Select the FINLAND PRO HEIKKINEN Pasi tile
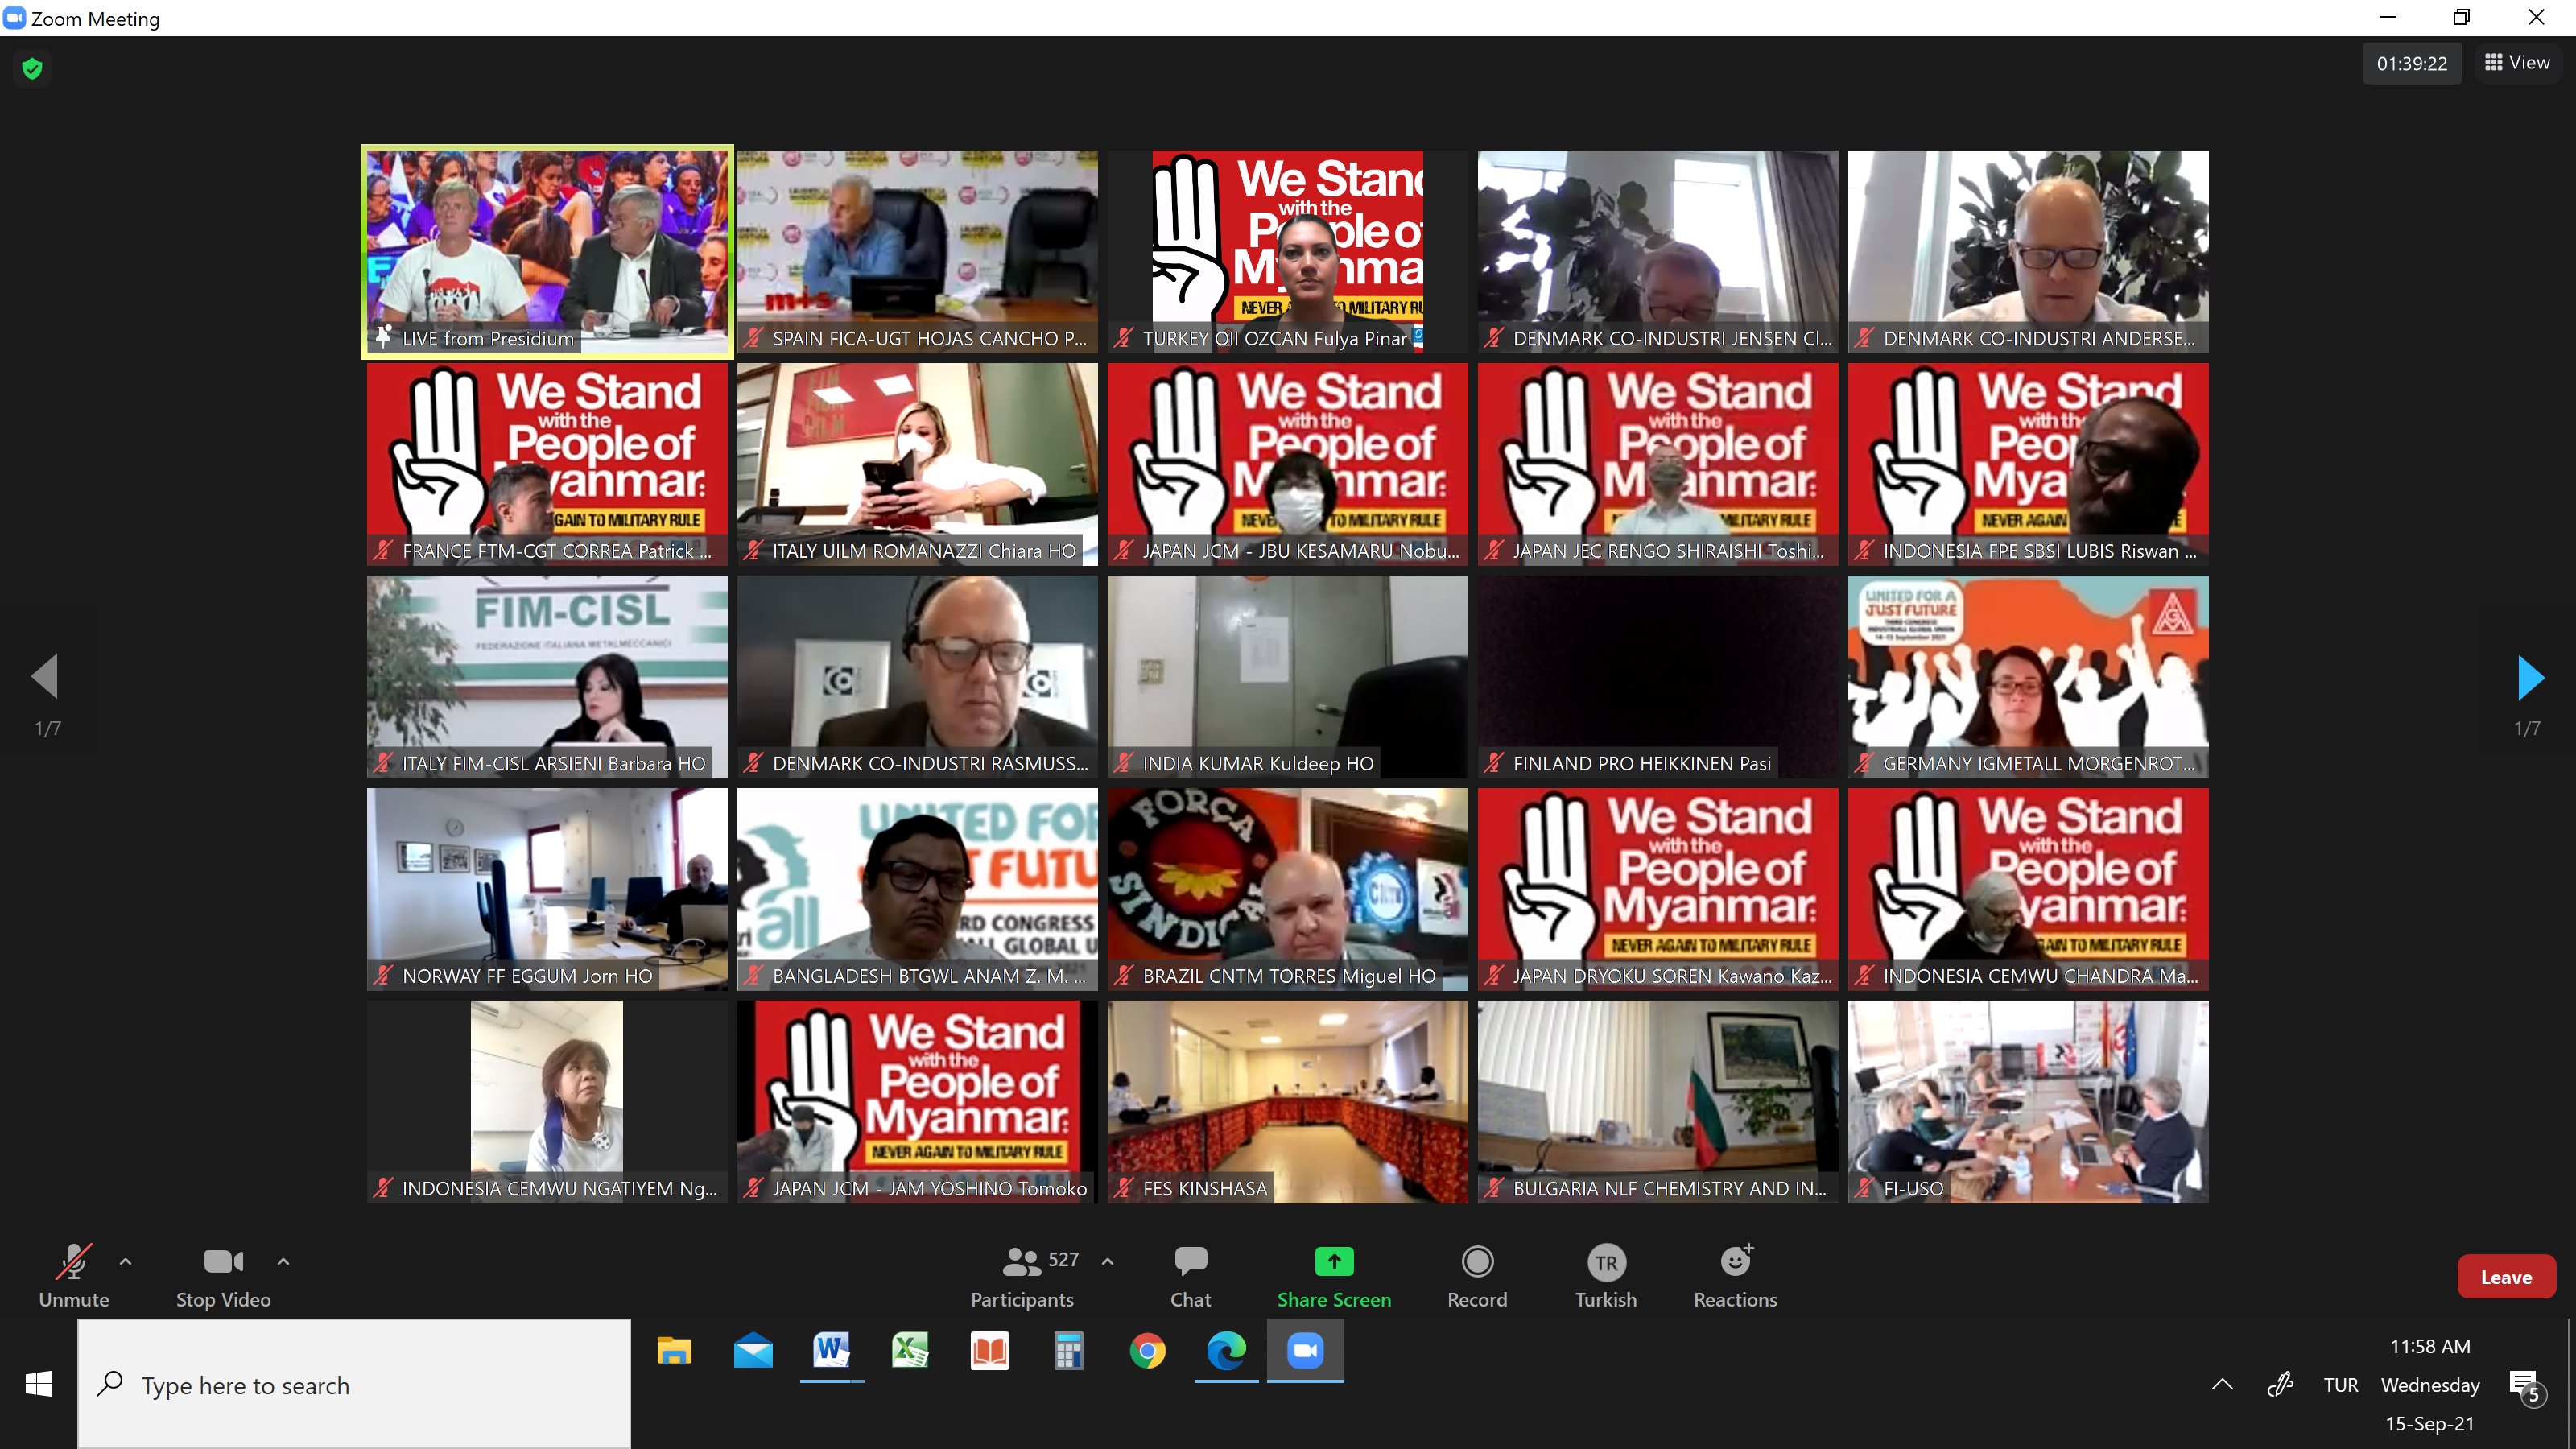 pyautogui.click(x=1658, y=677)
